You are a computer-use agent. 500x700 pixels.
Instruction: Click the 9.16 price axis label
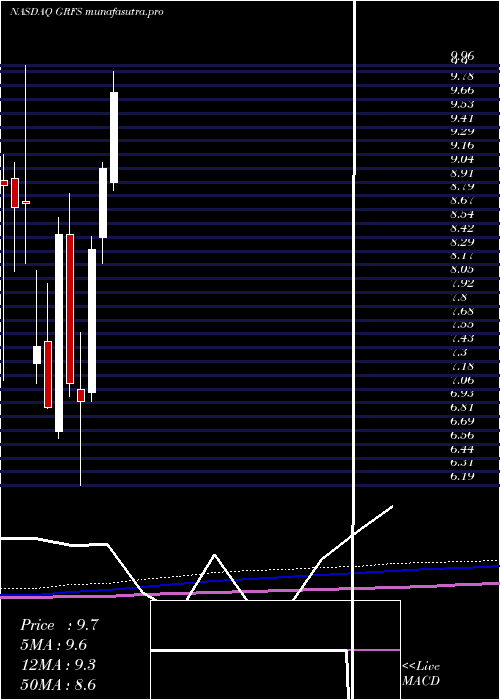[462, 146]
